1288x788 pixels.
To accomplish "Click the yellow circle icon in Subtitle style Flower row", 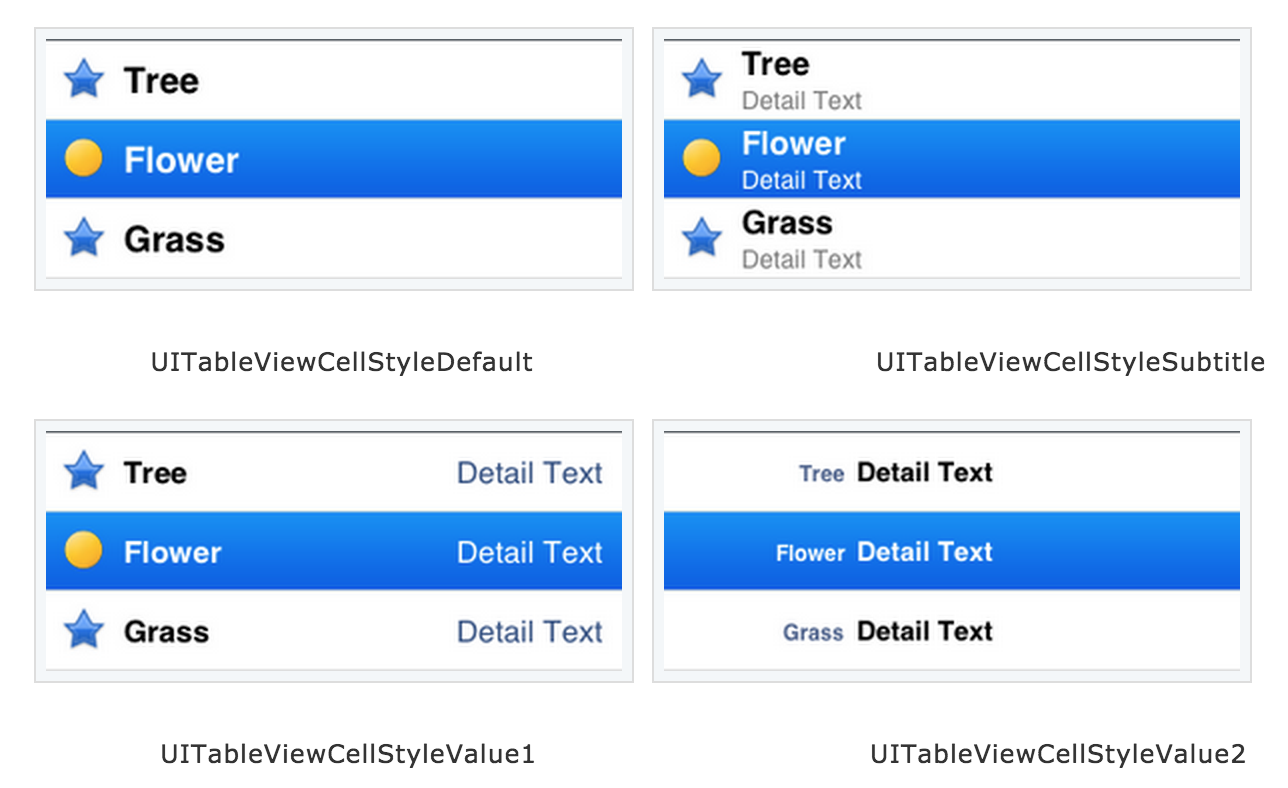I will click(x=702, y=158).
